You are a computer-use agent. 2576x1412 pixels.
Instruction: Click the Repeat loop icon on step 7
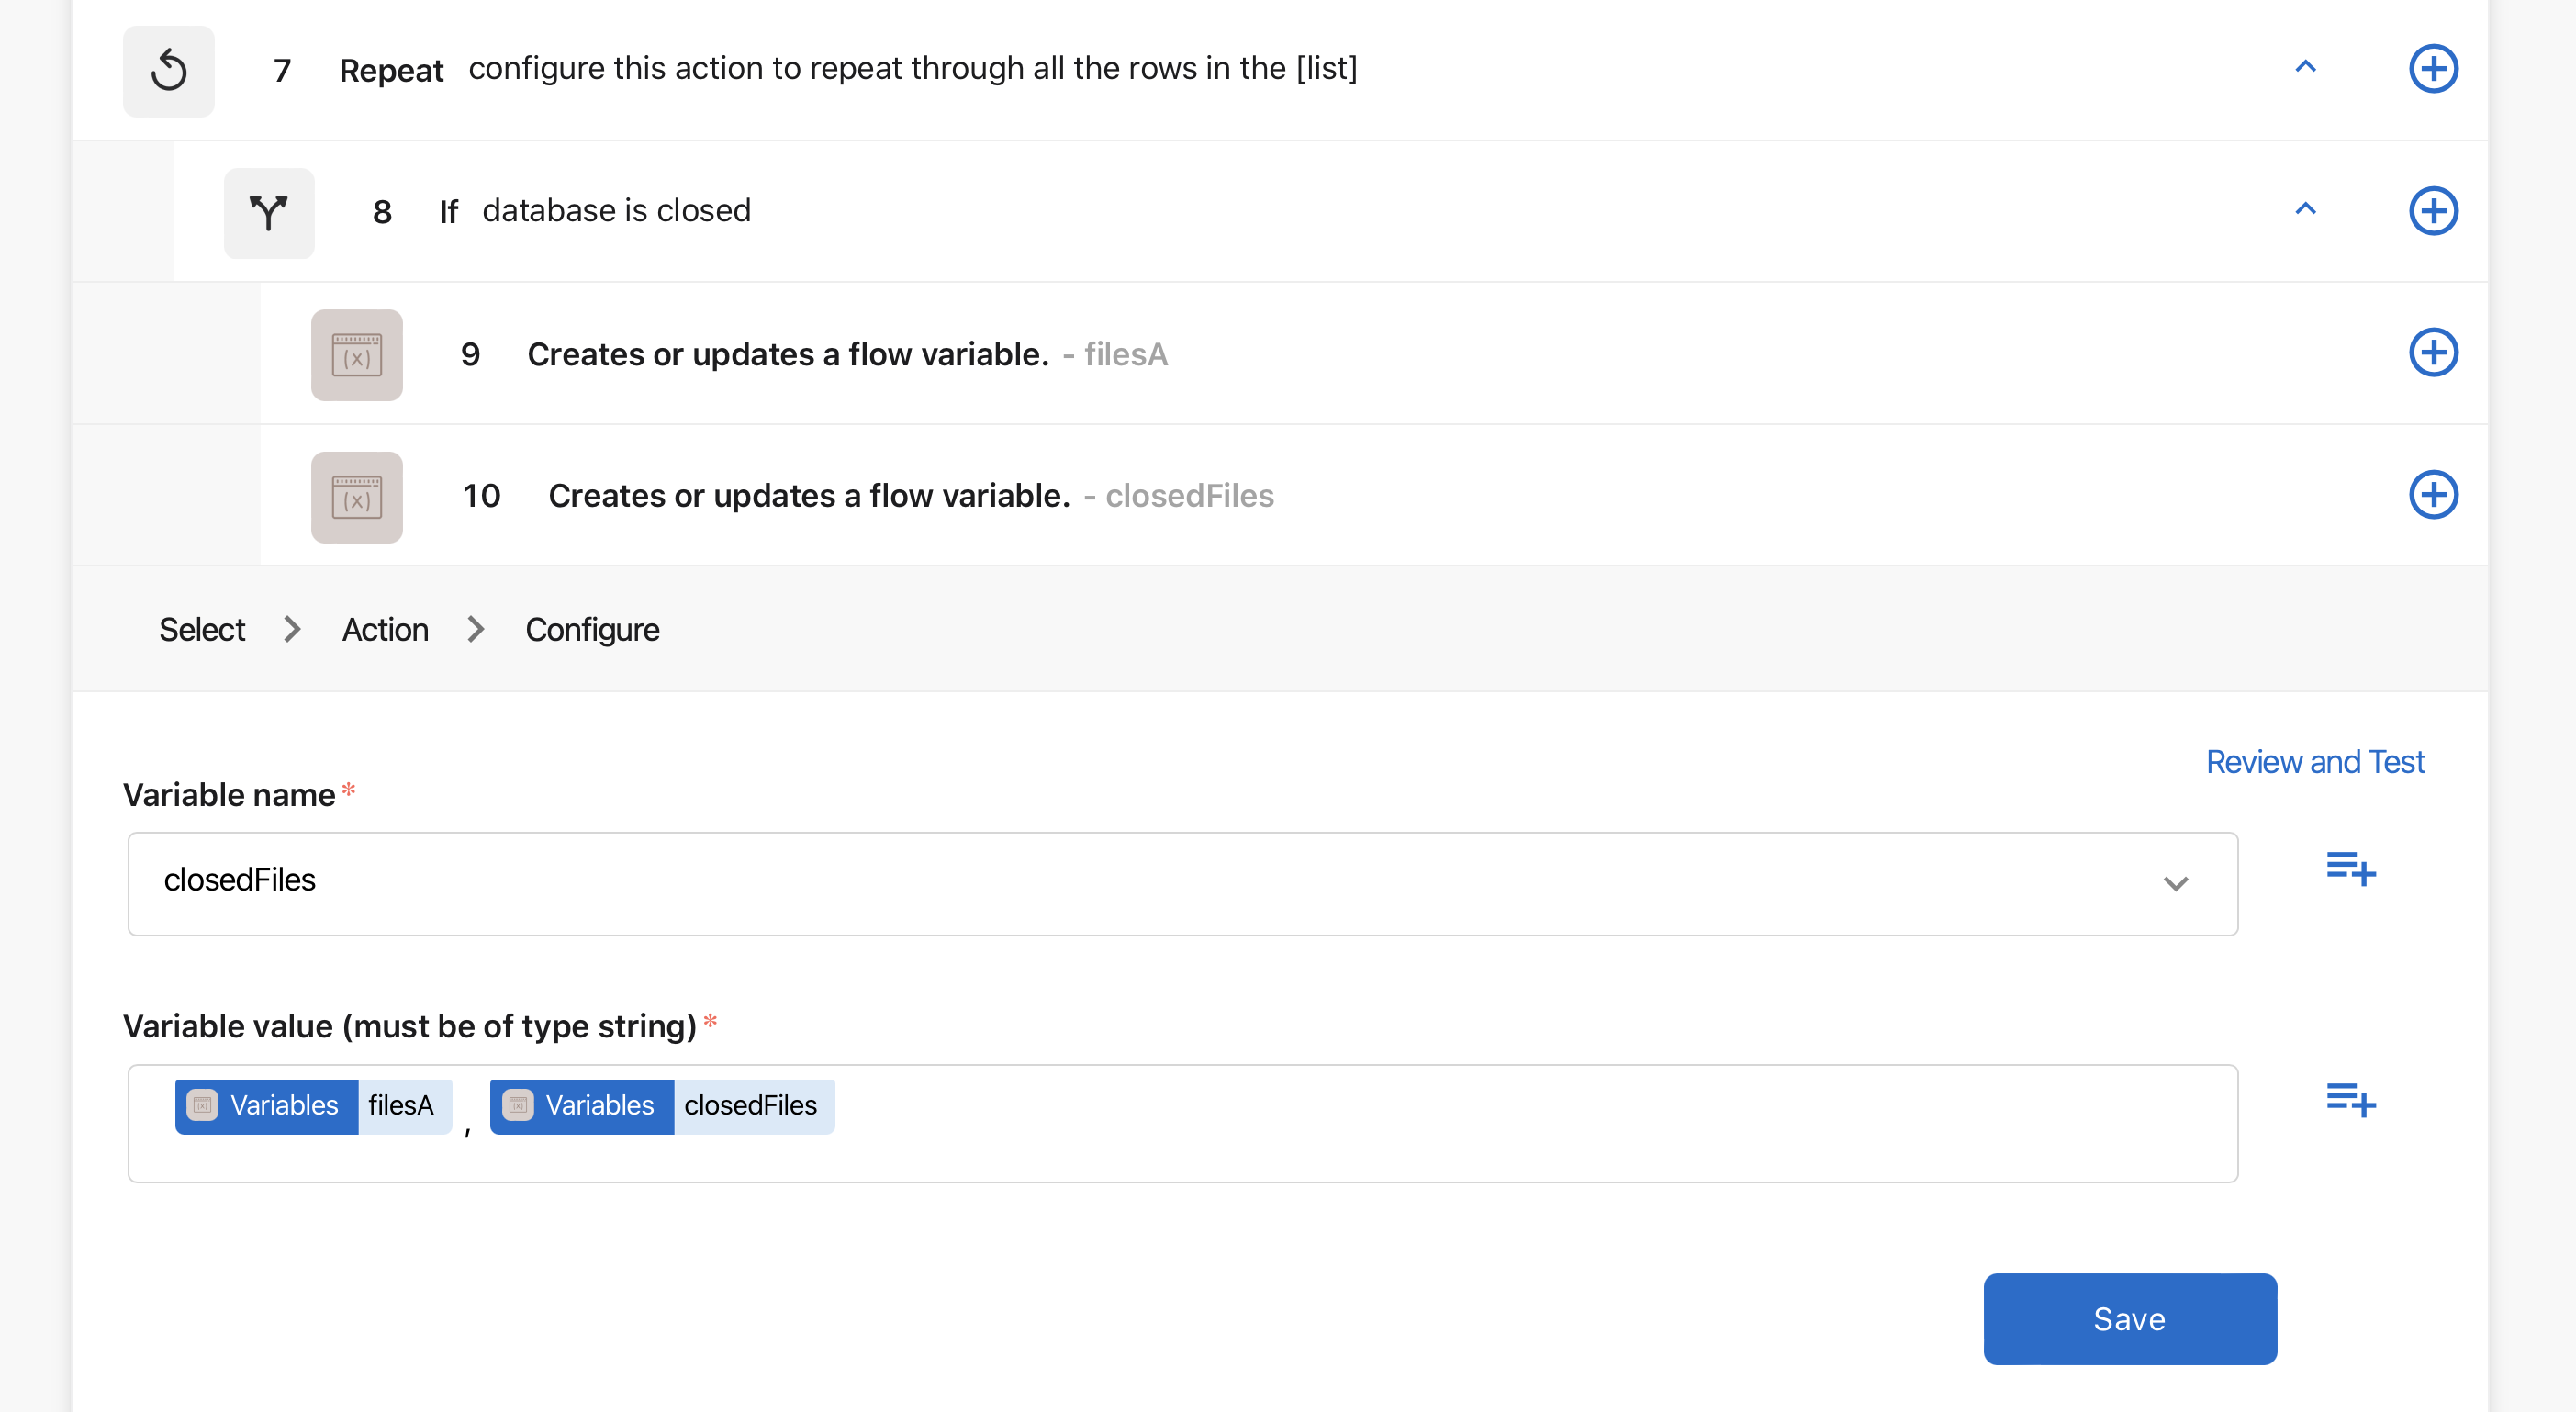168,70
